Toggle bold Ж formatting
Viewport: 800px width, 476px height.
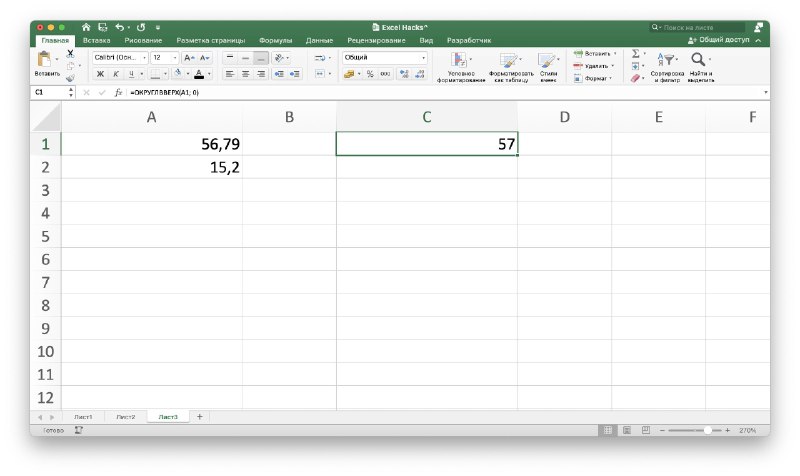click(101, 74)
